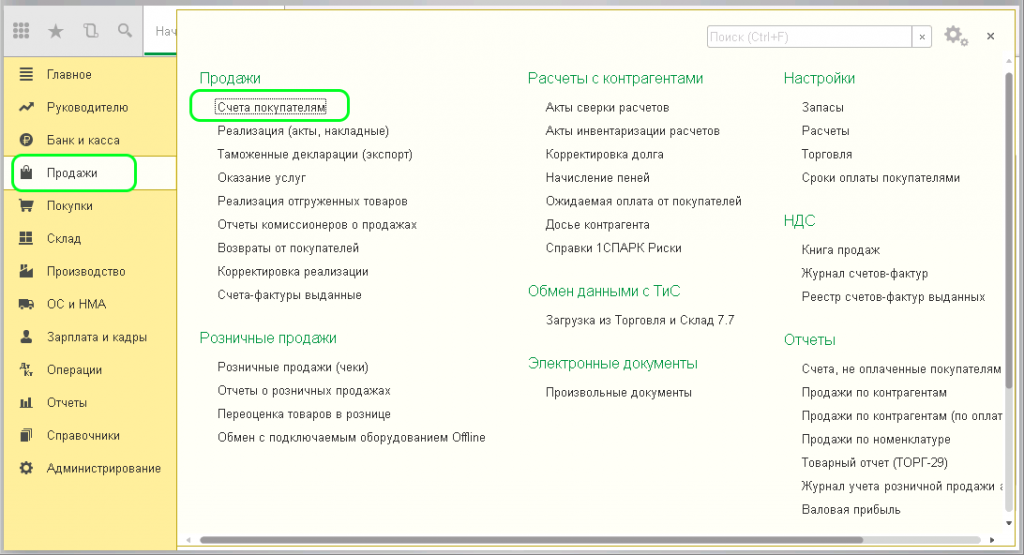Open Реализация (акты, накладные)
Viewport: 1024px width, 555px height.
coord(303,131)
